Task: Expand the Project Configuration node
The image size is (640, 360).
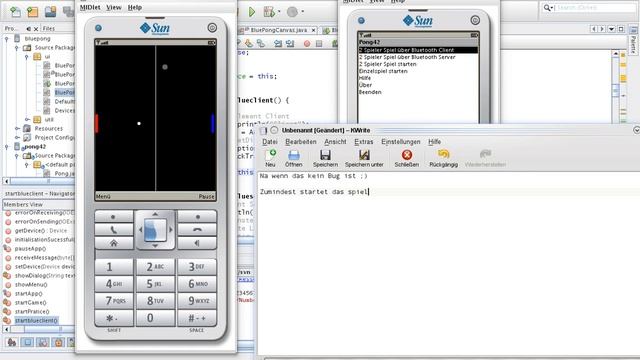Action: click(17, 138)
